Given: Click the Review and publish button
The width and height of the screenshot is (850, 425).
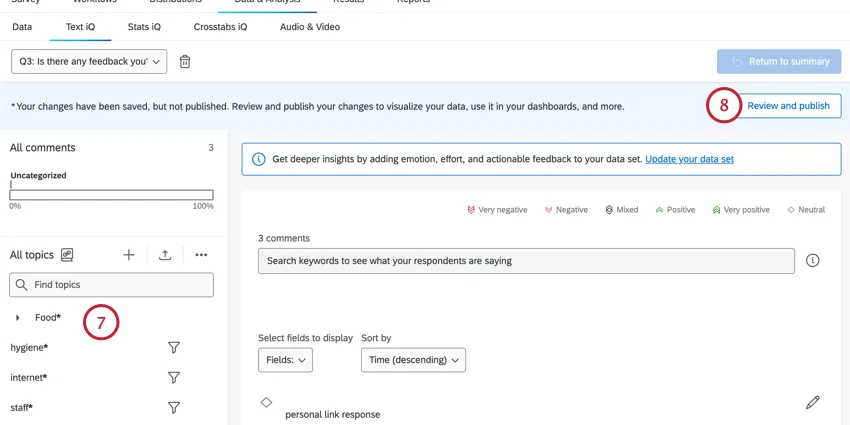Looking at the screenshot, I should tap(788, 106).
